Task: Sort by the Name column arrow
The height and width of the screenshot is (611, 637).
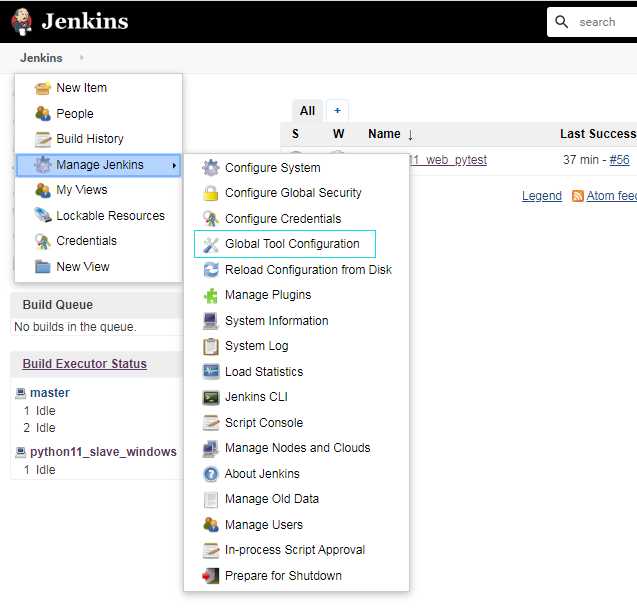Action: coord(410,134)
